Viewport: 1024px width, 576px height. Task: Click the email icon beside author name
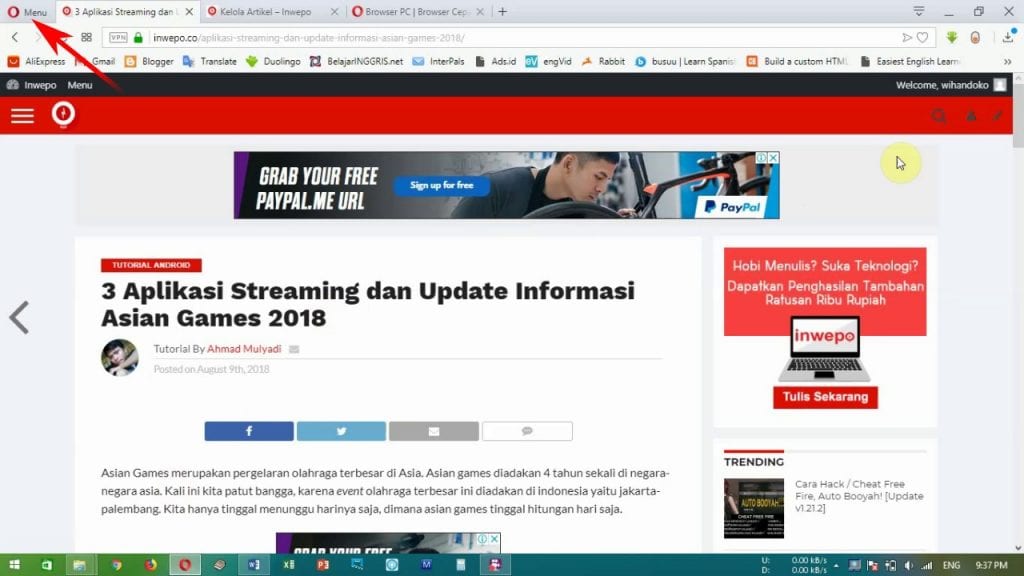(294, 349)
